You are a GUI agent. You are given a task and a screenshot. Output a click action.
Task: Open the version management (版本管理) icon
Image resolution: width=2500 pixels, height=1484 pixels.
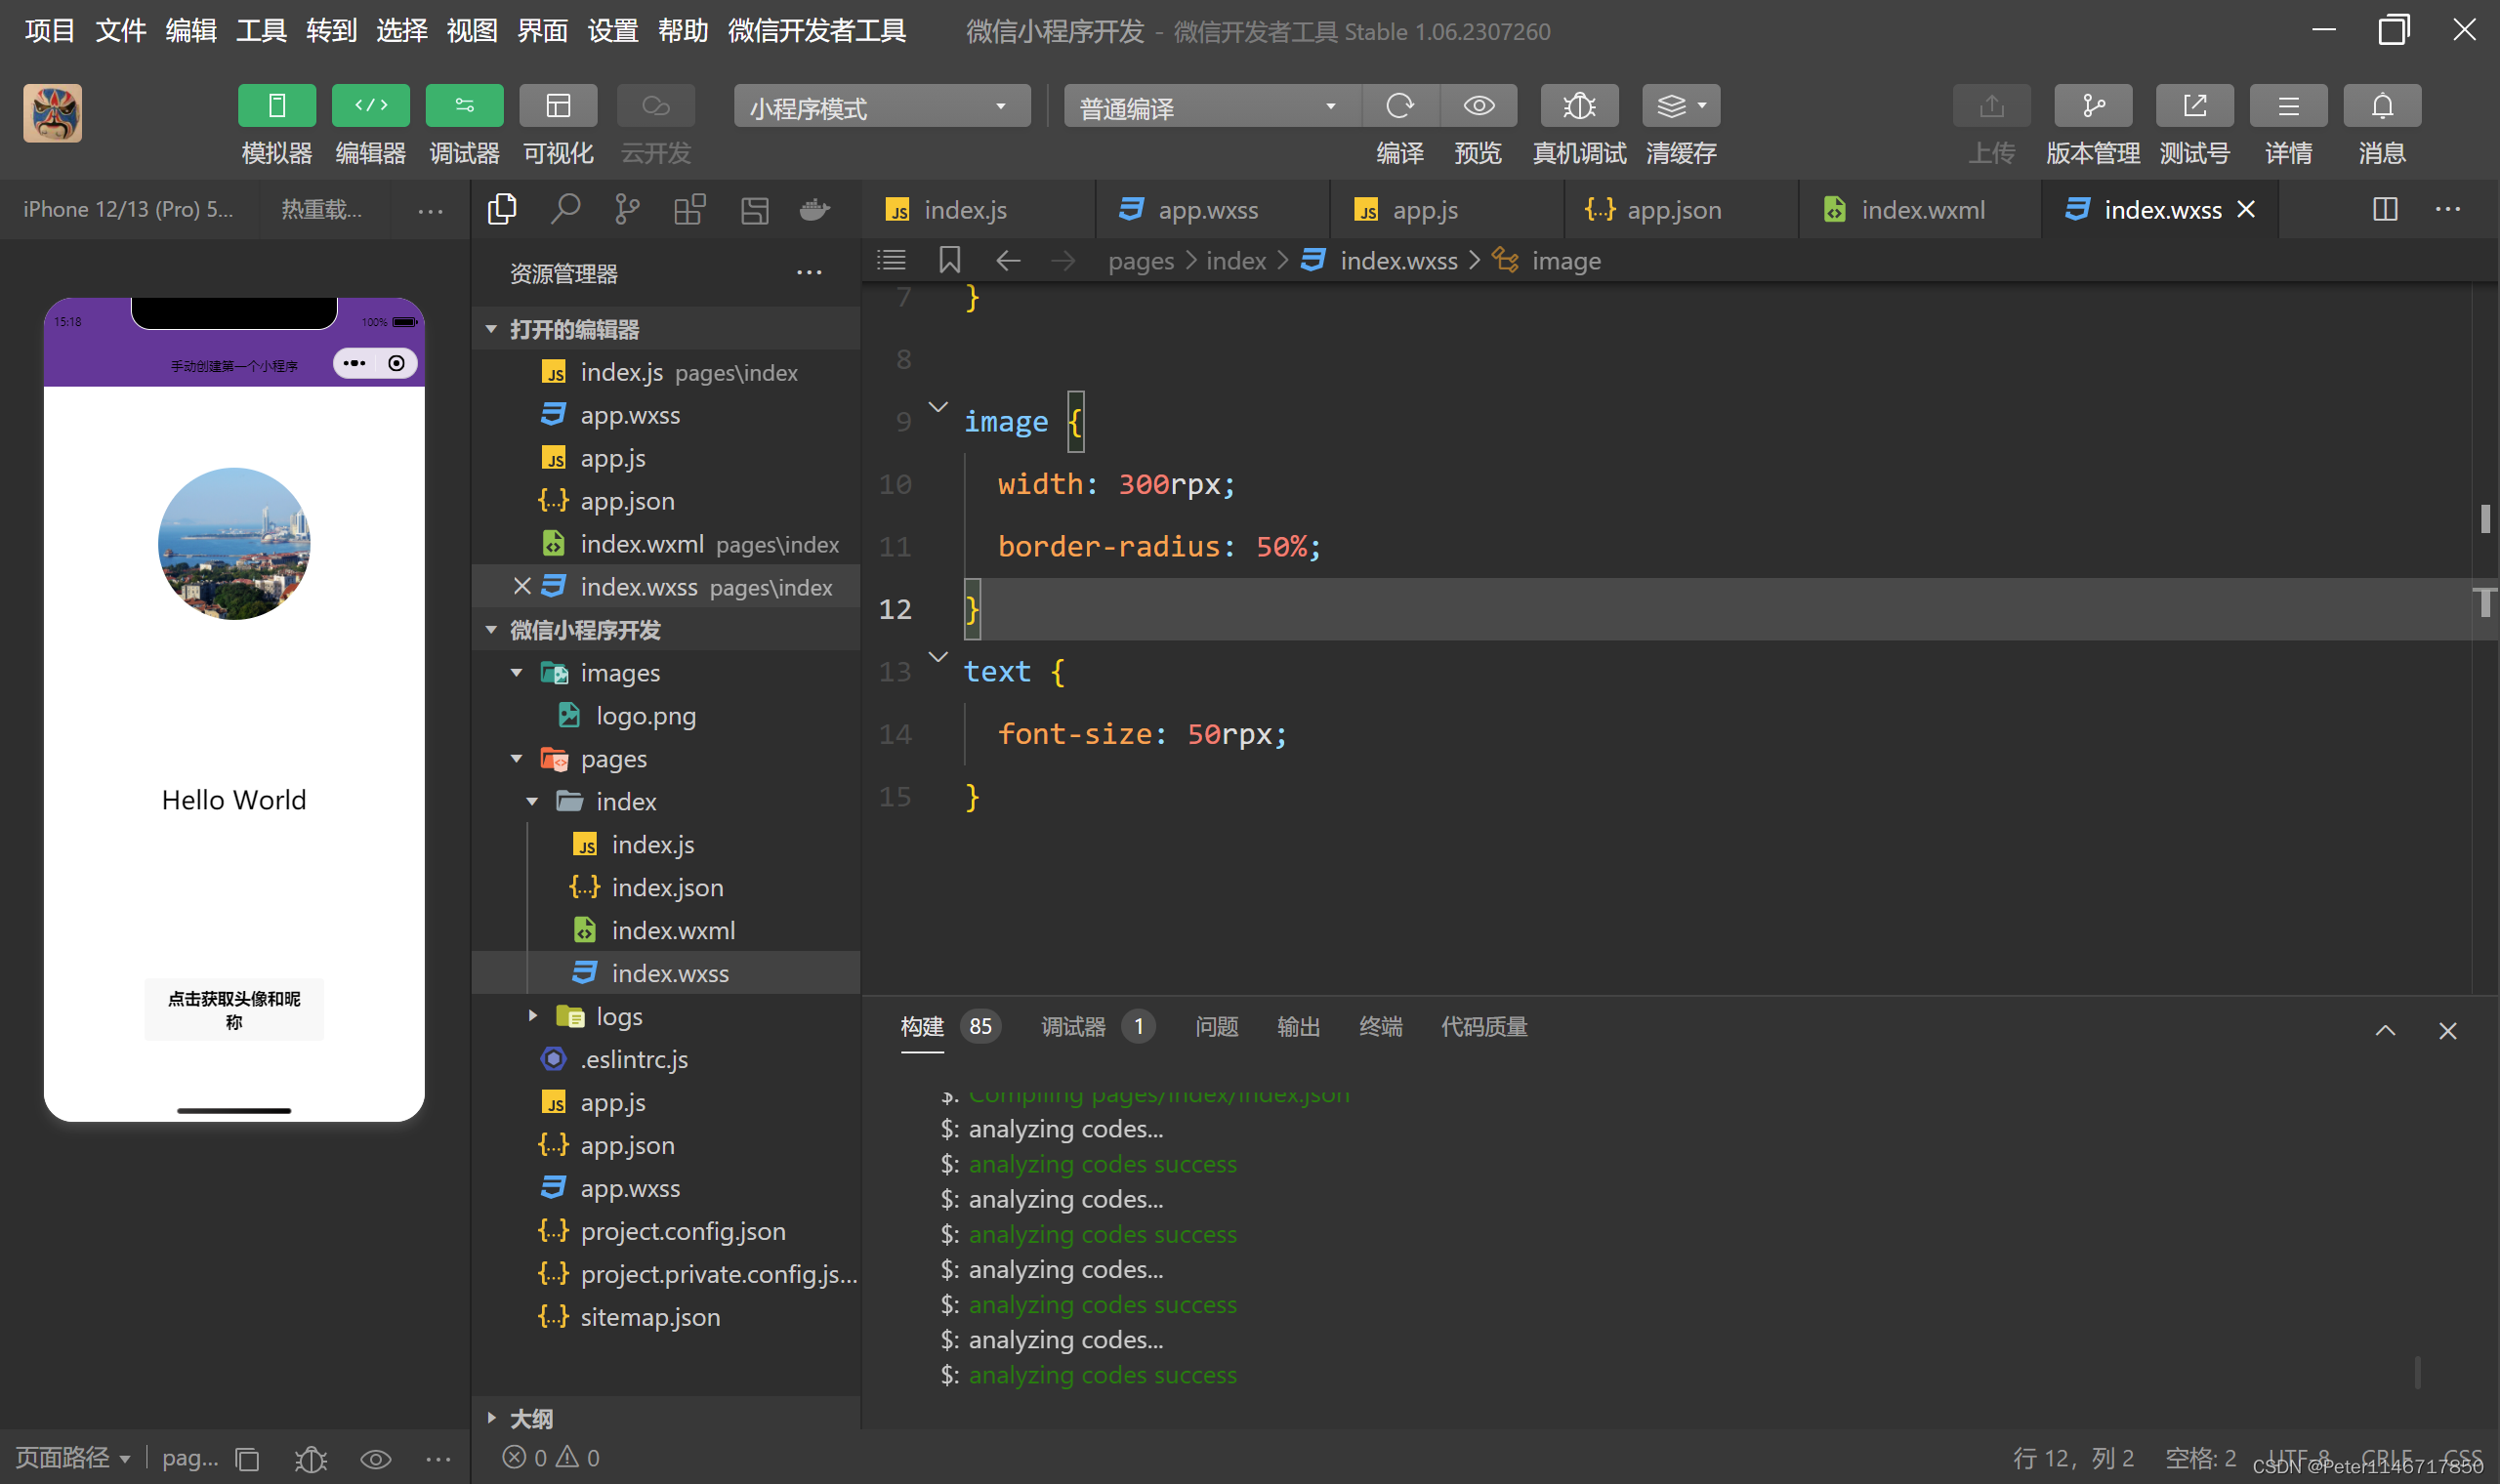2092,106
